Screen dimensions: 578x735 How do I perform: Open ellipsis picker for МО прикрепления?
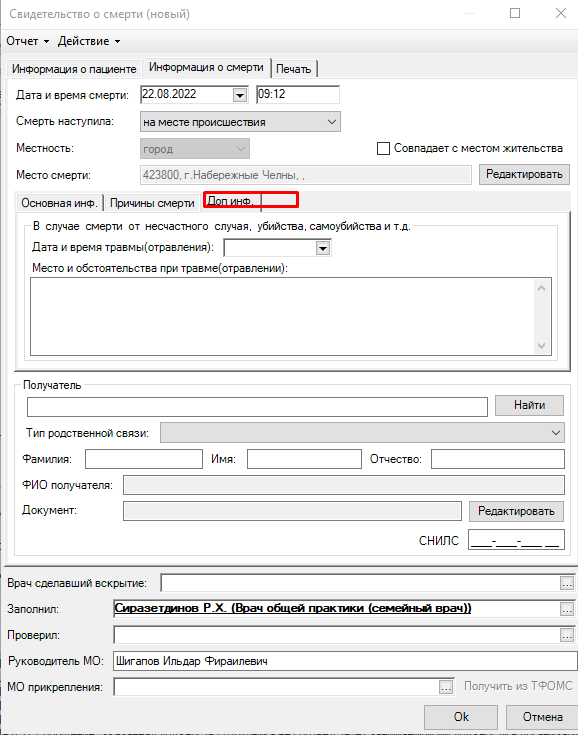point(446,687)
